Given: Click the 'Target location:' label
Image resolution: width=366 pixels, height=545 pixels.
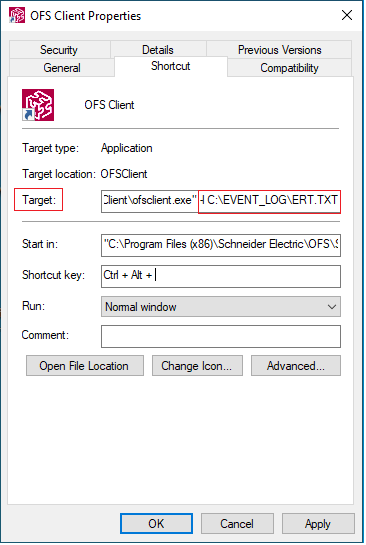Looking at the screenshot, I should pyautogui.click(x=59, y=174).
